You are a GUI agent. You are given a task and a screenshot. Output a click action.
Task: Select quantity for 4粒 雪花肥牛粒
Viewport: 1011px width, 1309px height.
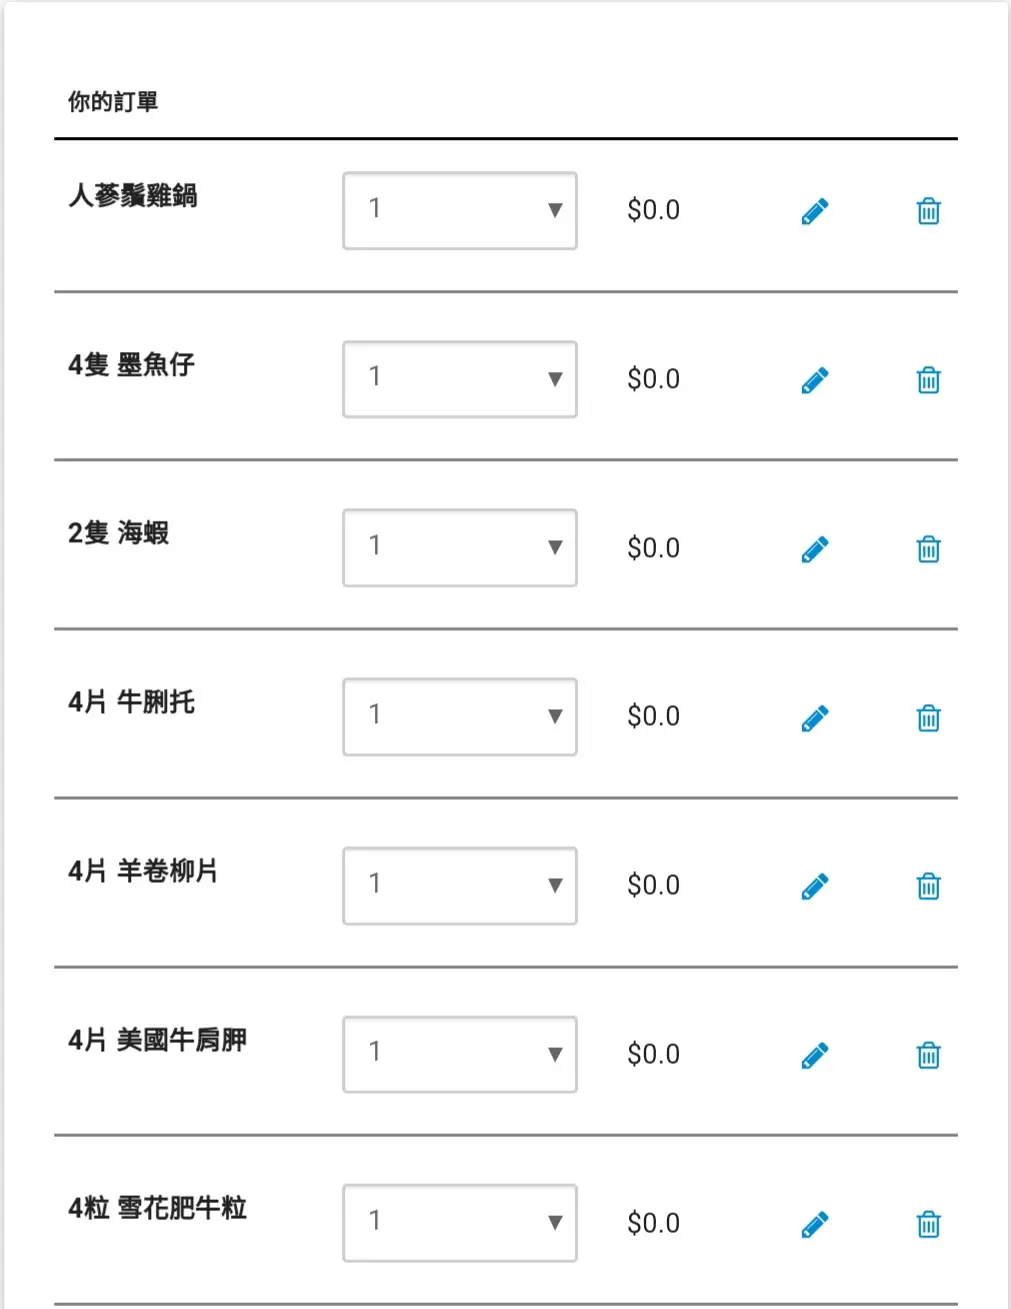coord(460,1223)
